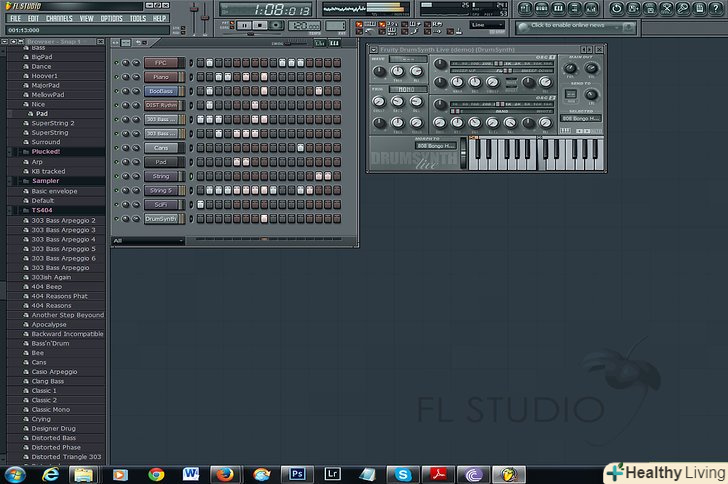
Task: Open Google Chrome from the taskbar
Action: pyautogui.click(x=156, y=473)
